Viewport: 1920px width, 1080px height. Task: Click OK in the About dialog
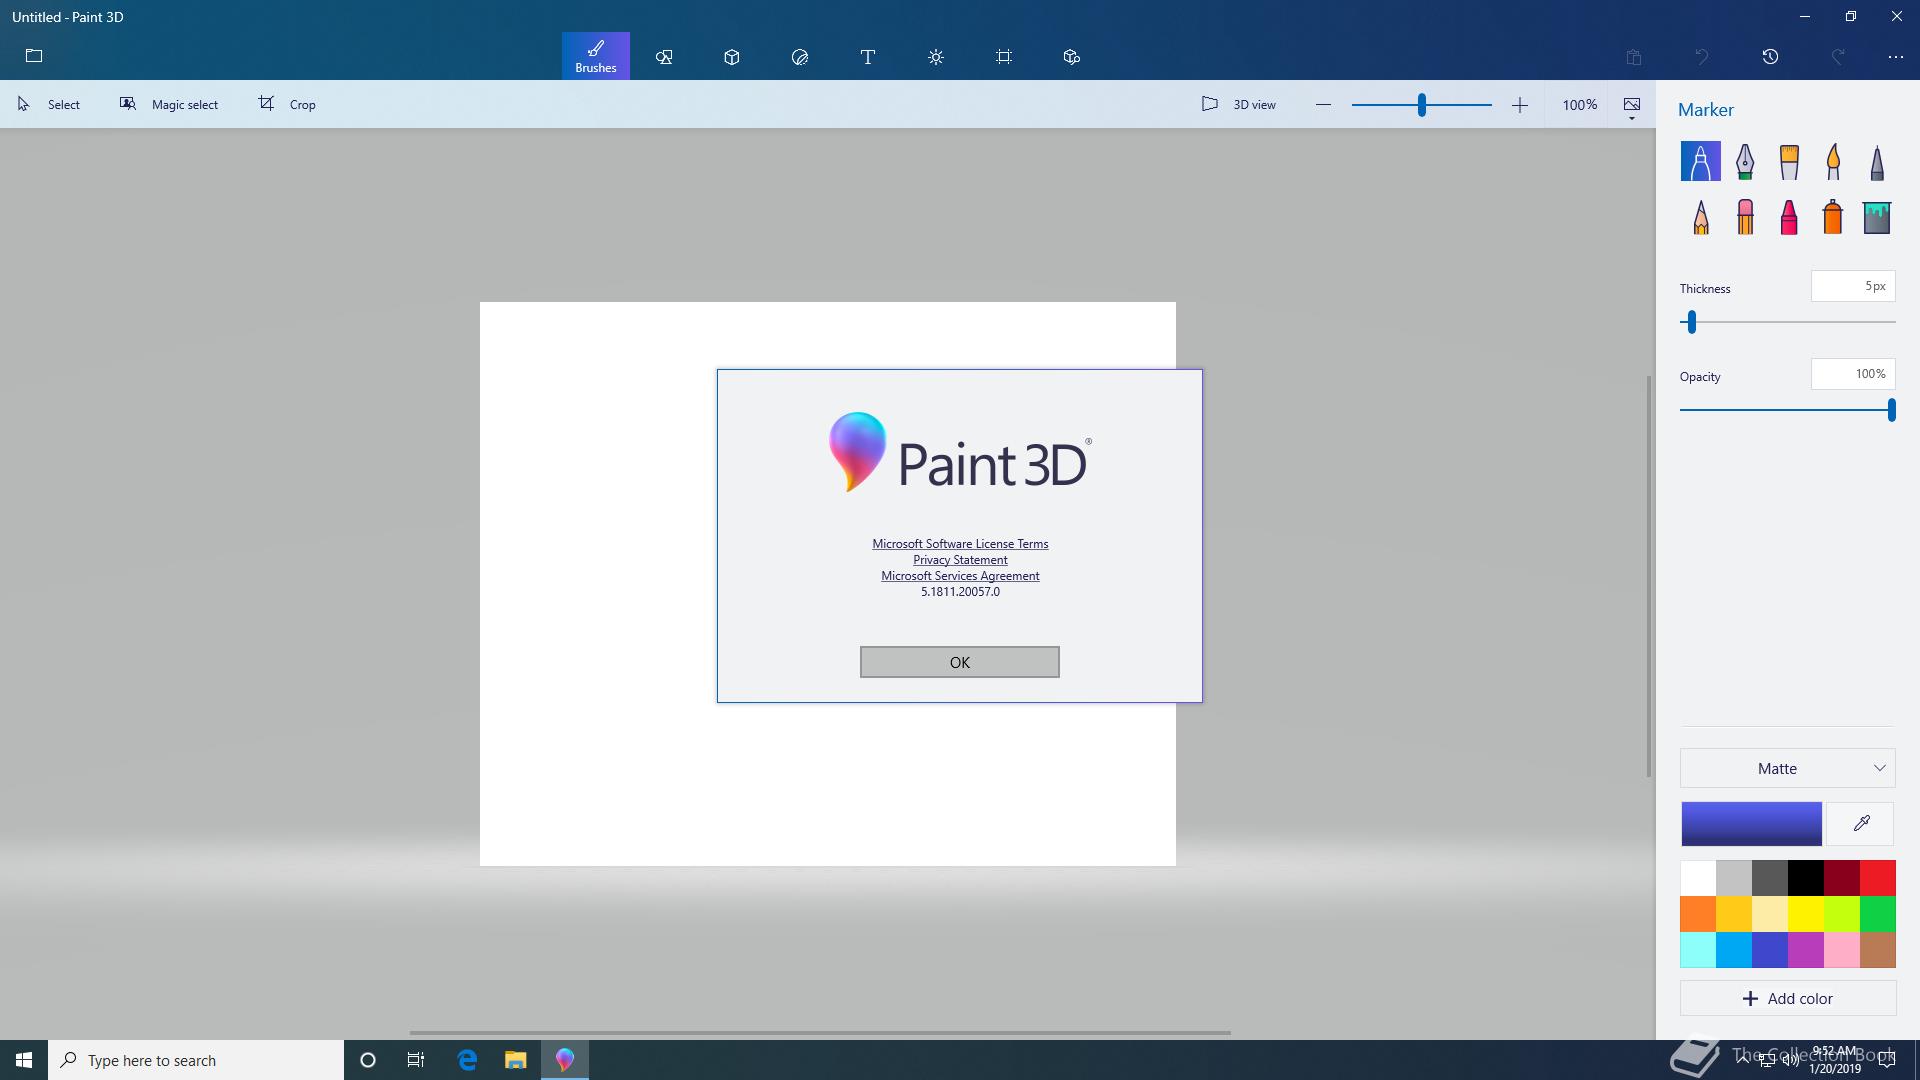pos(960,662)
